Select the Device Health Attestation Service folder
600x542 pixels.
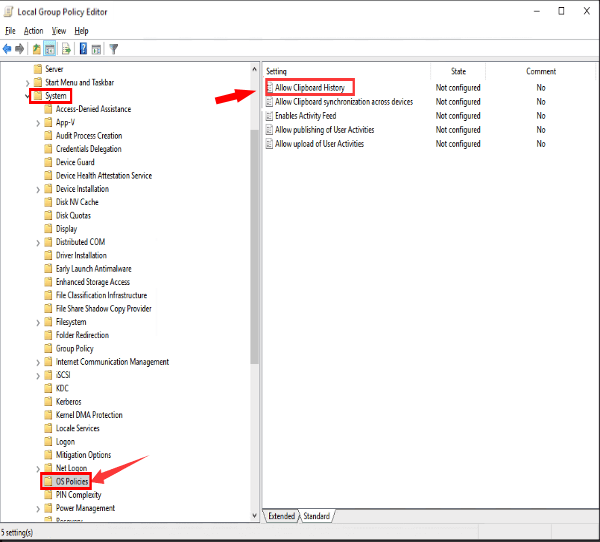pos(104,176)
